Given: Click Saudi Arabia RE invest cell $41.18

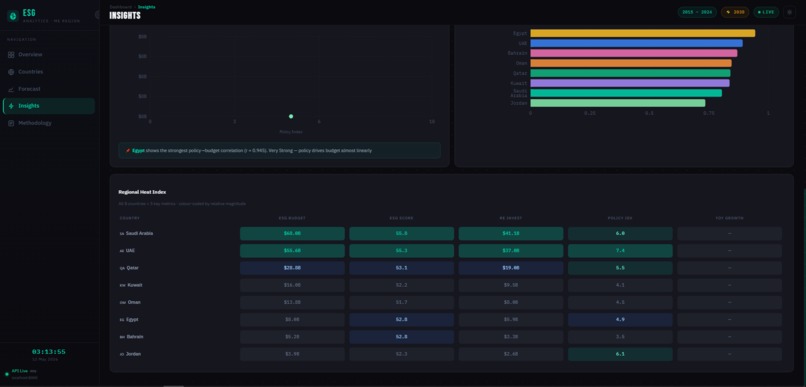Looking at the screenshot, I should (x=511, y=234).
